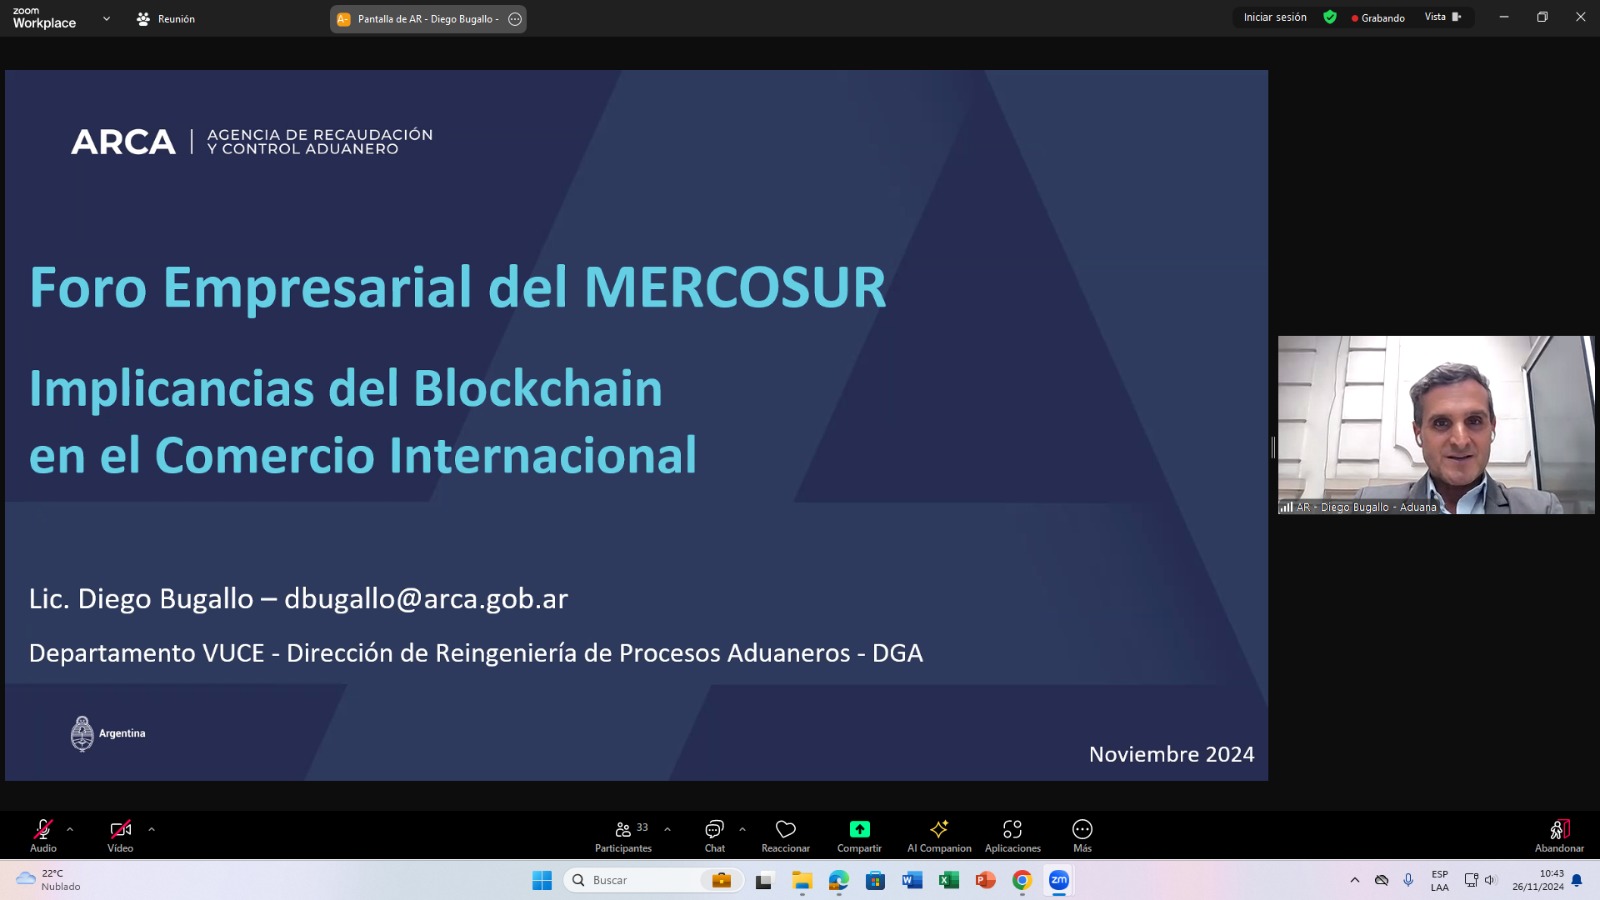Expand the participants options chevron
The width and height of the screenshot is (1600, 900).
pyautogui.click(x=667, y=829)
